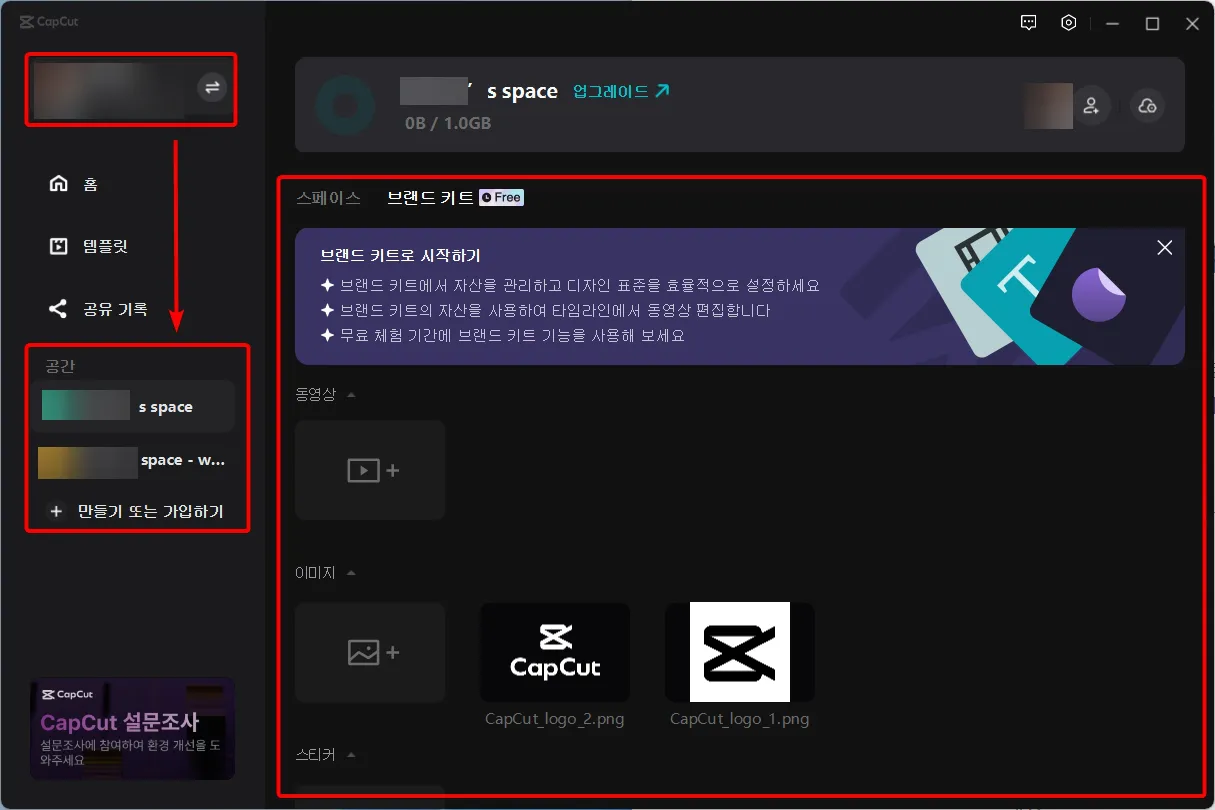The height and width of the screenshot is (810, 1215).
Task: Click the home icon in sidebar
Action: point(59,184)
